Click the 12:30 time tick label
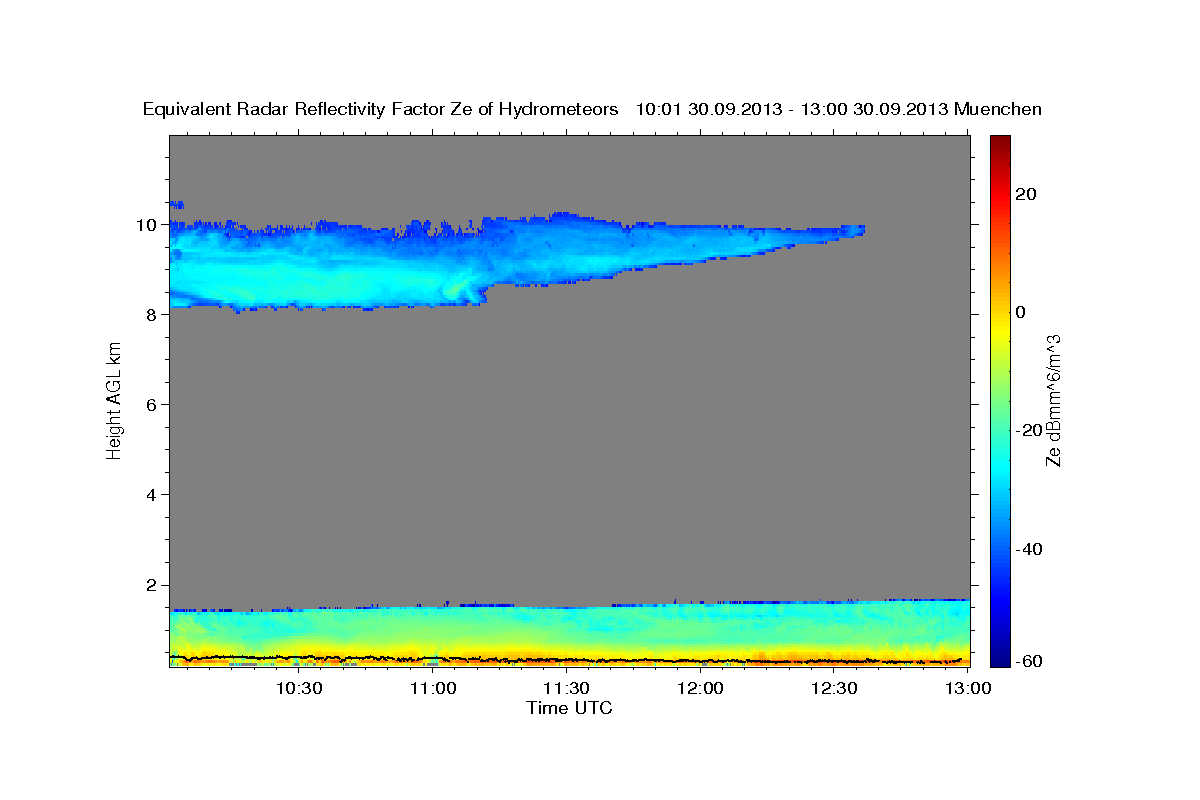1200x800 pixels. [x=834, y=689]
